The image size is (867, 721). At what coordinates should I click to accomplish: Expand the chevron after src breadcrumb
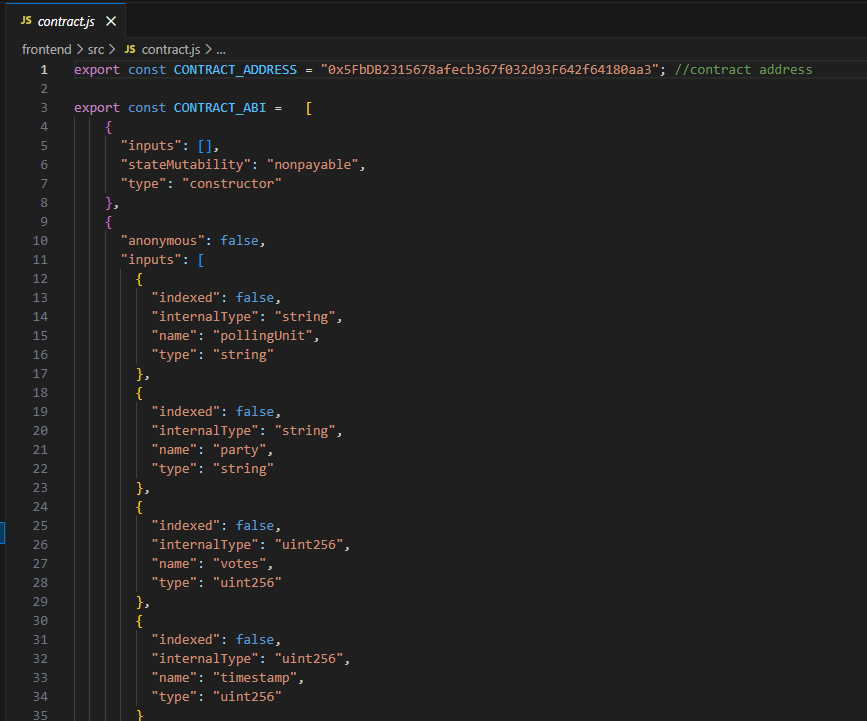point(112,49)
